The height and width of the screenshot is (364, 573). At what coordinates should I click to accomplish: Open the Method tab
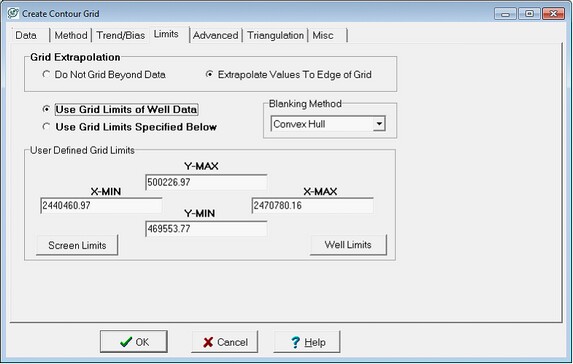[x=71, y=35]
